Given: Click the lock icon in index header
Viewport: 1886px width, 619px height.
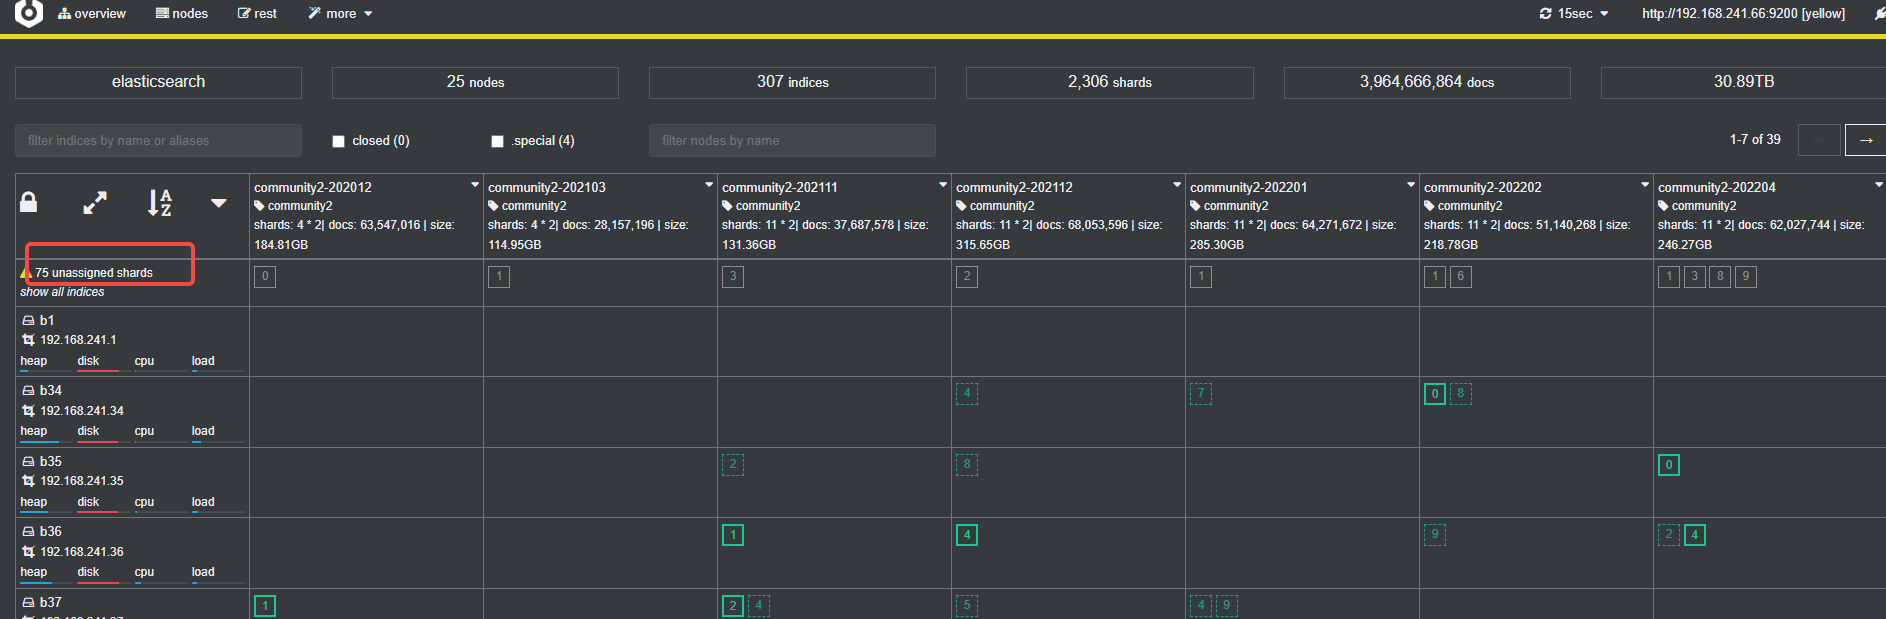Looking at the screenshot, I should pos(29,203).
